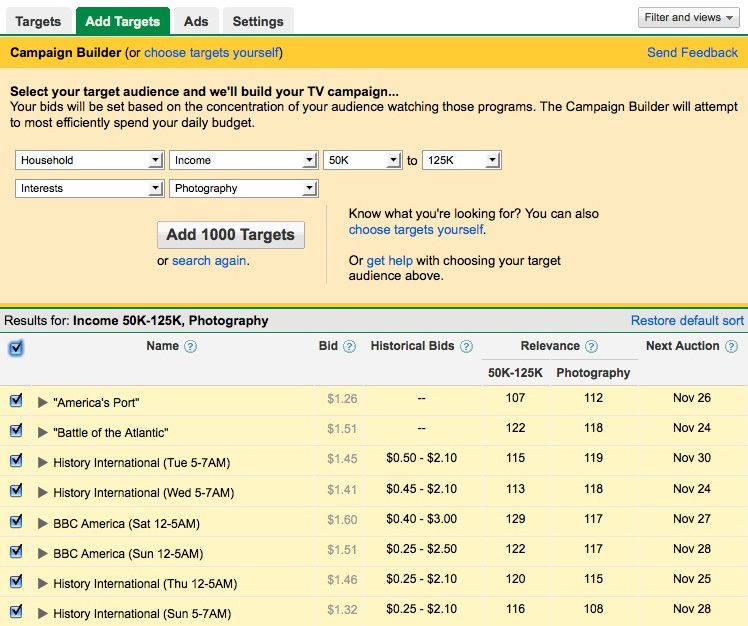This screenshot has width=748, height=626.
Task: Expand History International (Tue 5-7AM) row
Action: pos(42,462)
